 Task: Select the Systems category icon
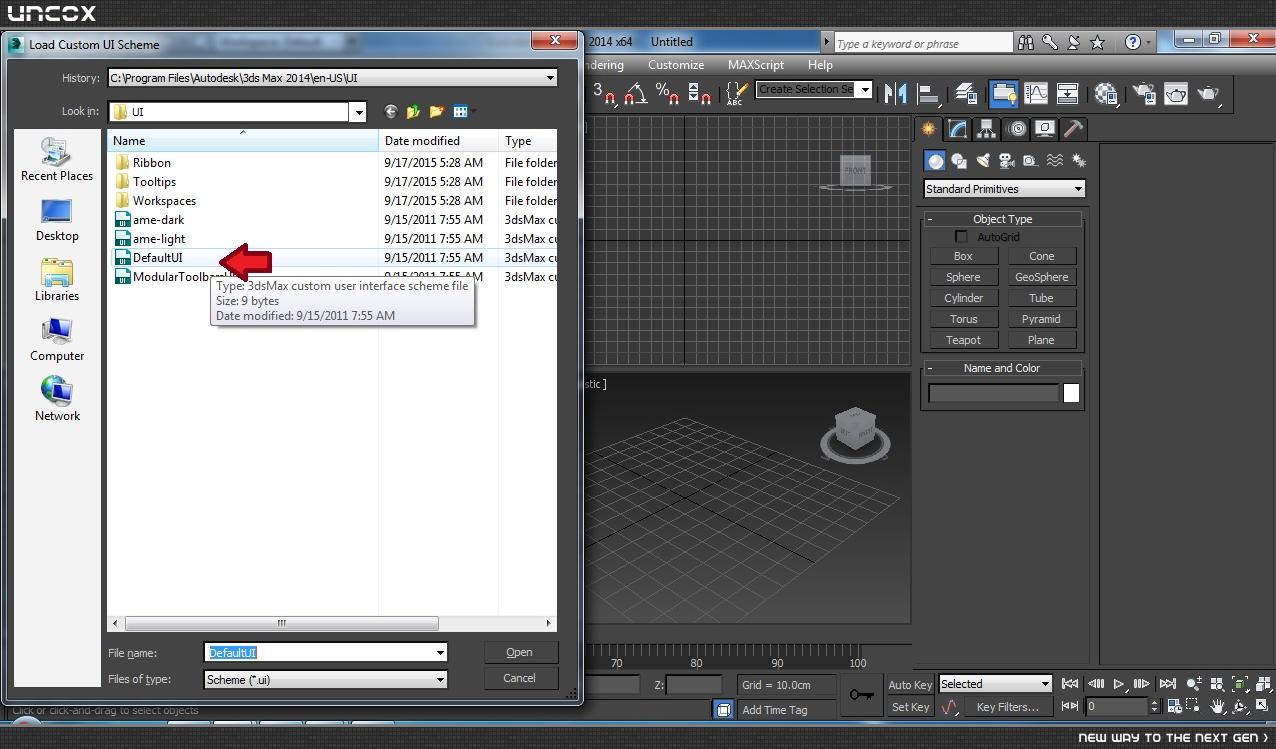point(1078,160)
